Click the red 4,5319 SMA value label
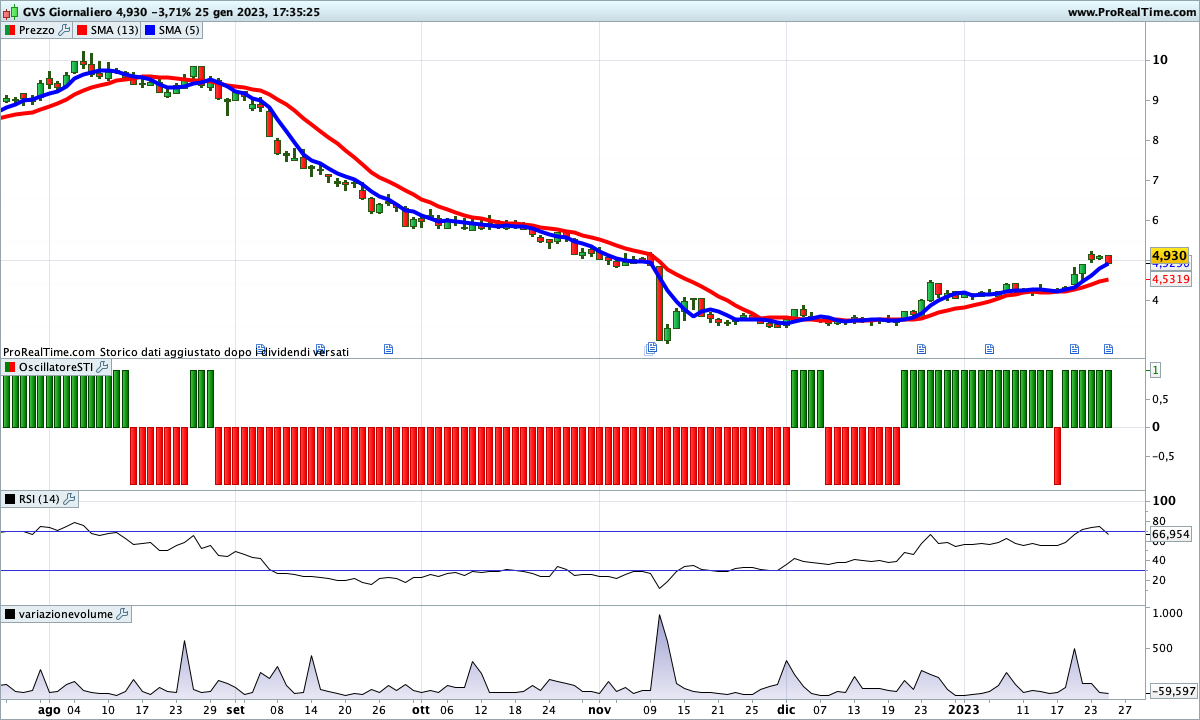Image resolution: width=1200 pixels, height=720 pixels. (x=1171, y=281)
